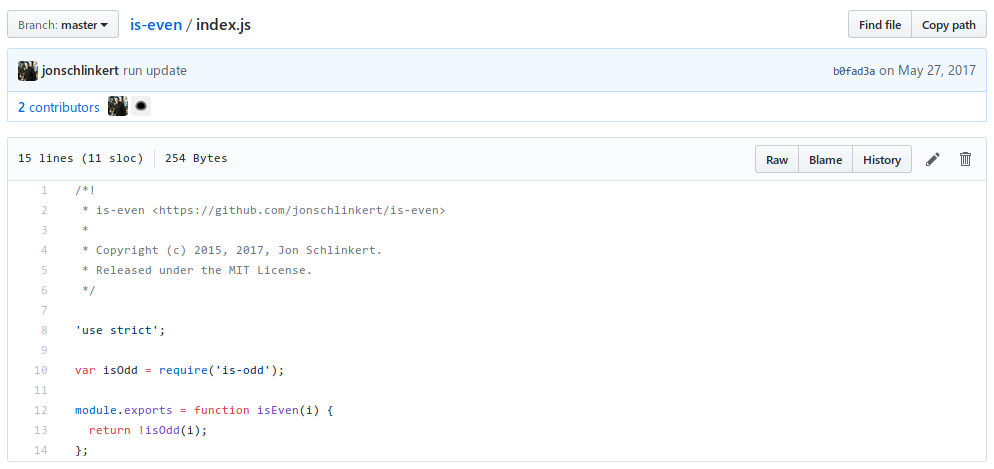Select line number 5

(44, 270)
